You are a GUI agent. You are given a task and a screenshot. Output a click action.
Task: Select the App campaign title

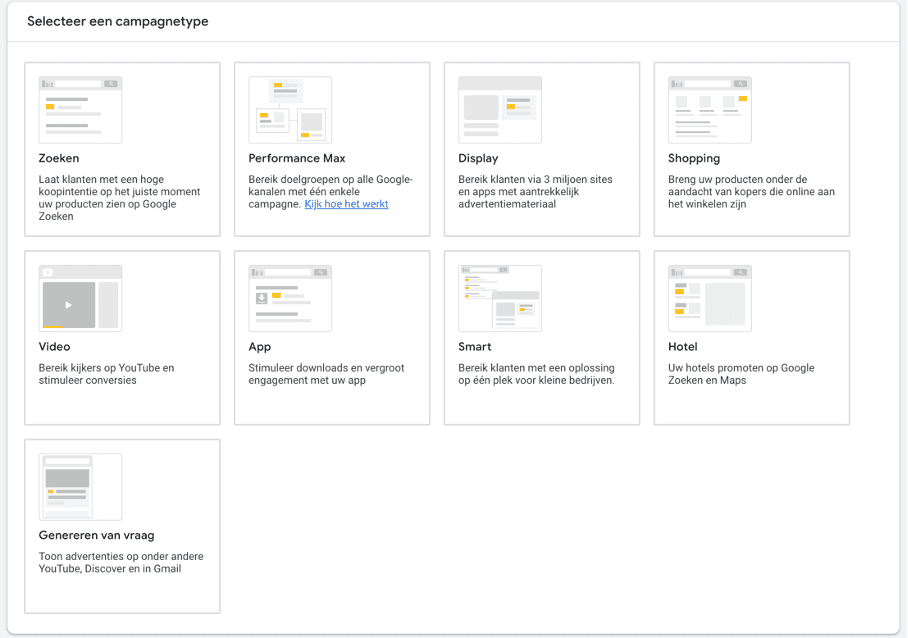(x=259, y=347)
